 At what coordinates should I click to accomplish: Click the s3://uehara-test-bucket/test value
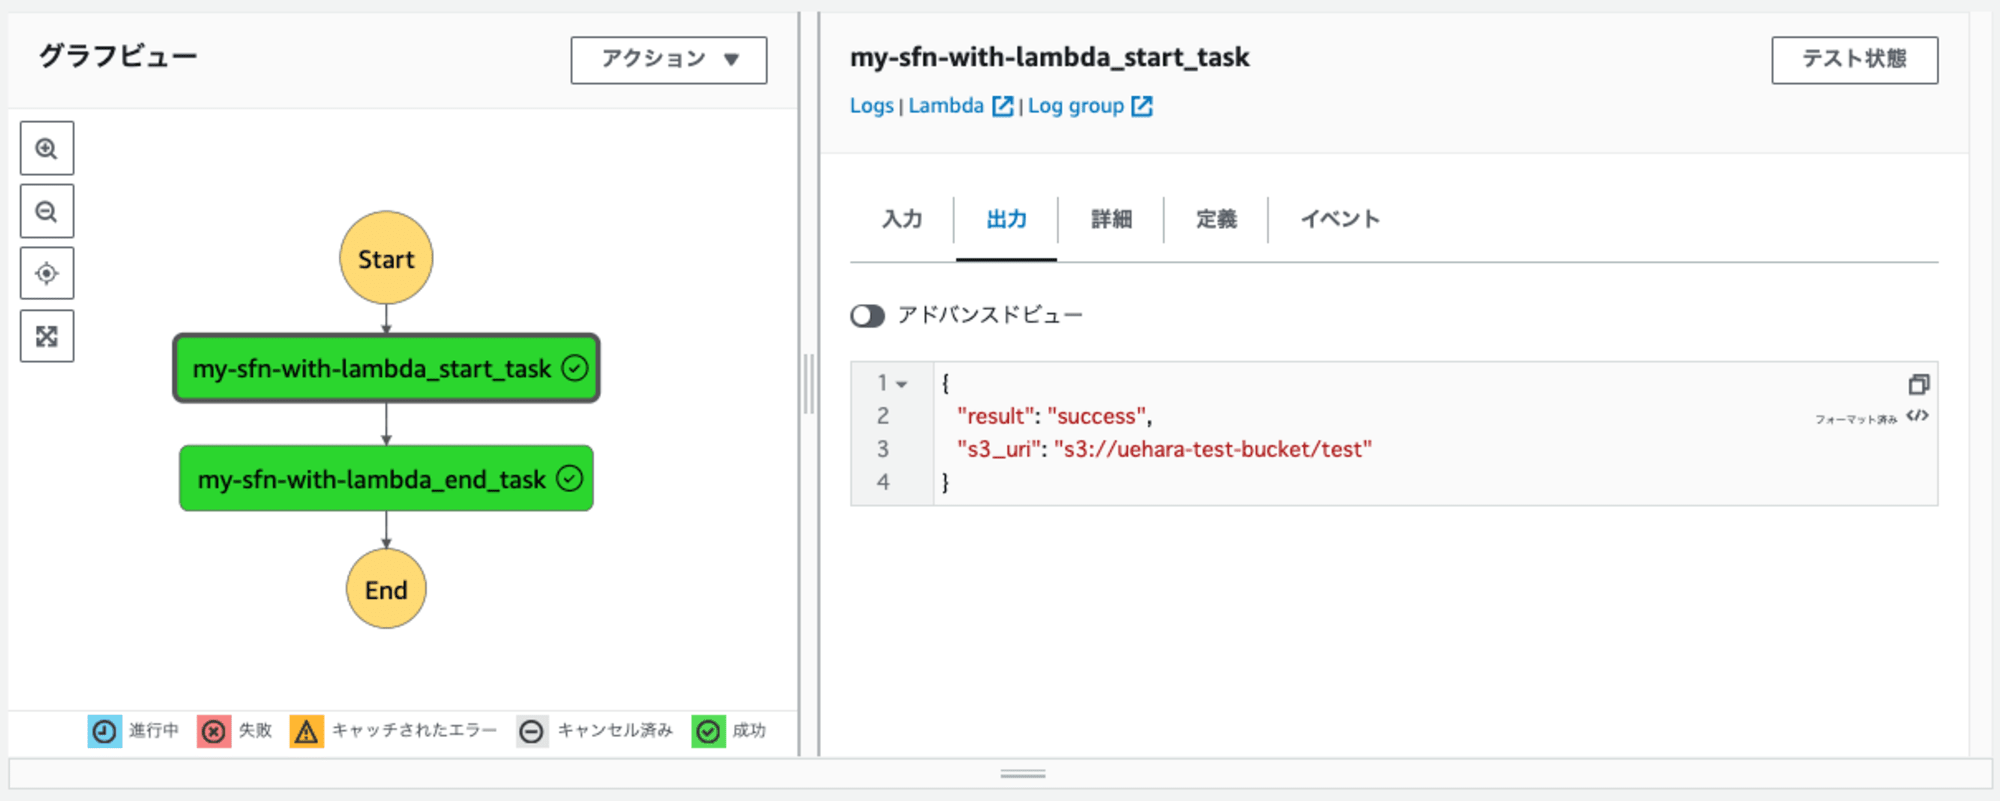[1213, 450]
